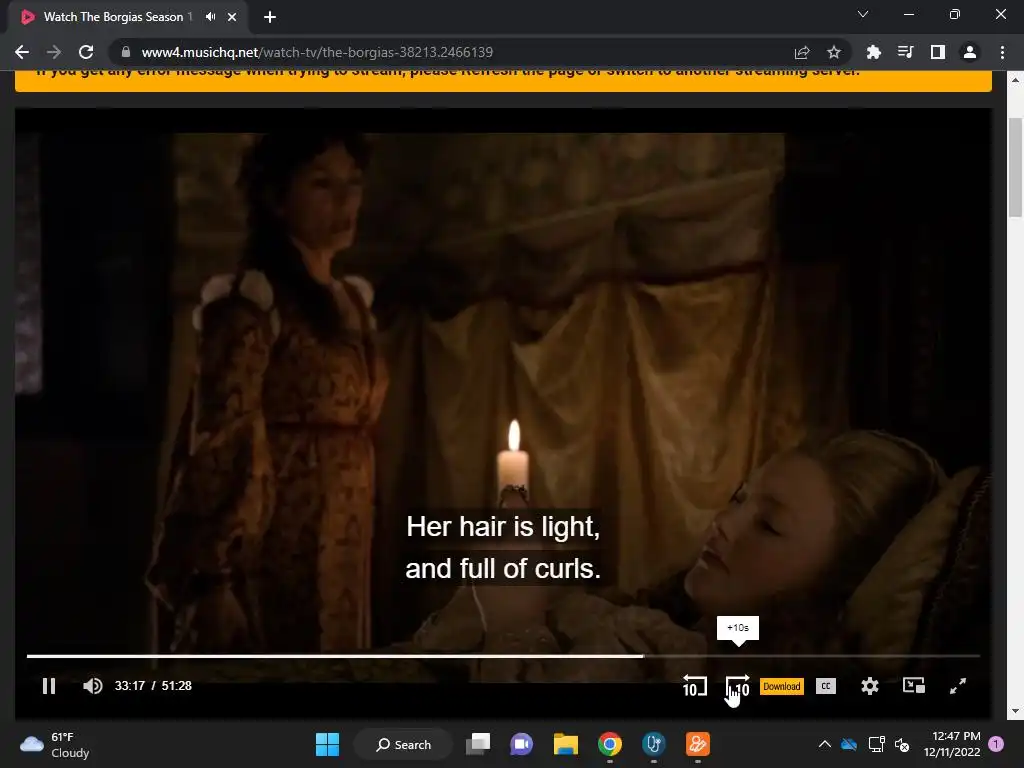Pause the video playback
Image resolution: width=1024 pixels, height=768 pixels.
49,686
